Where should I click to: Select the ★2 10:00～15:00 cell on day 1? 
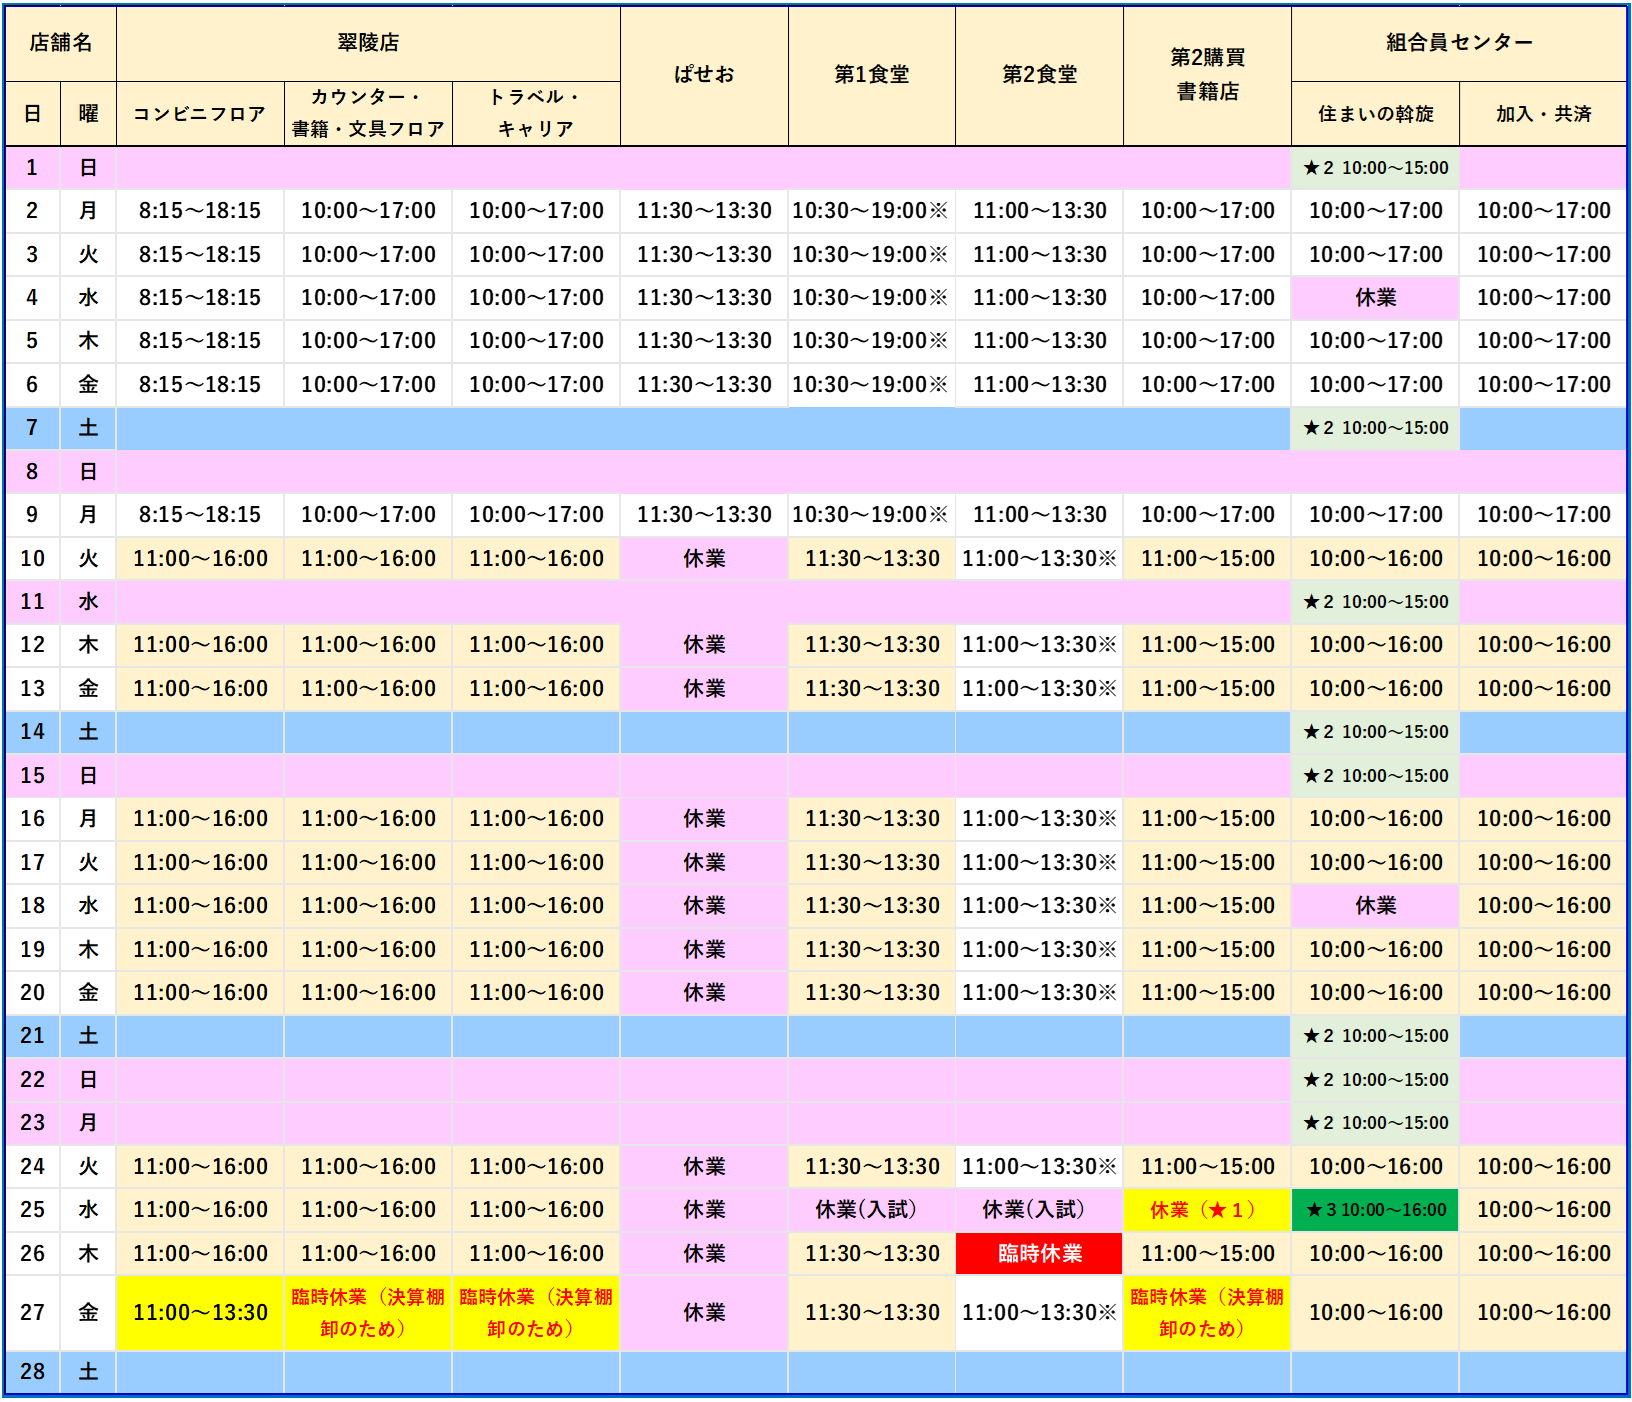point(1375,168)
